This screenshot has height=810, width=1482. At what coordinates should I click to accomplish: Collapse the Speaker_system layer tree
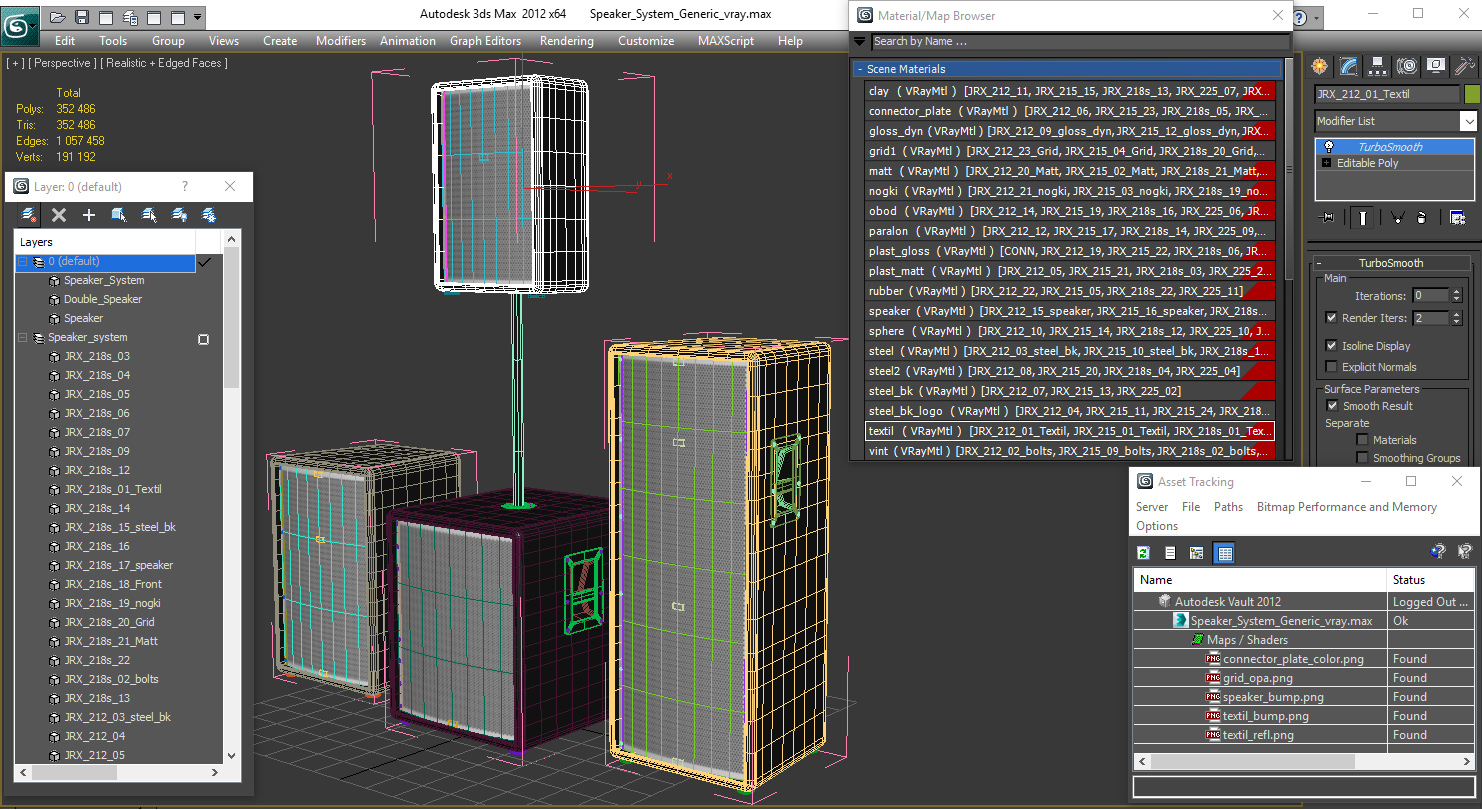[23, 338]
